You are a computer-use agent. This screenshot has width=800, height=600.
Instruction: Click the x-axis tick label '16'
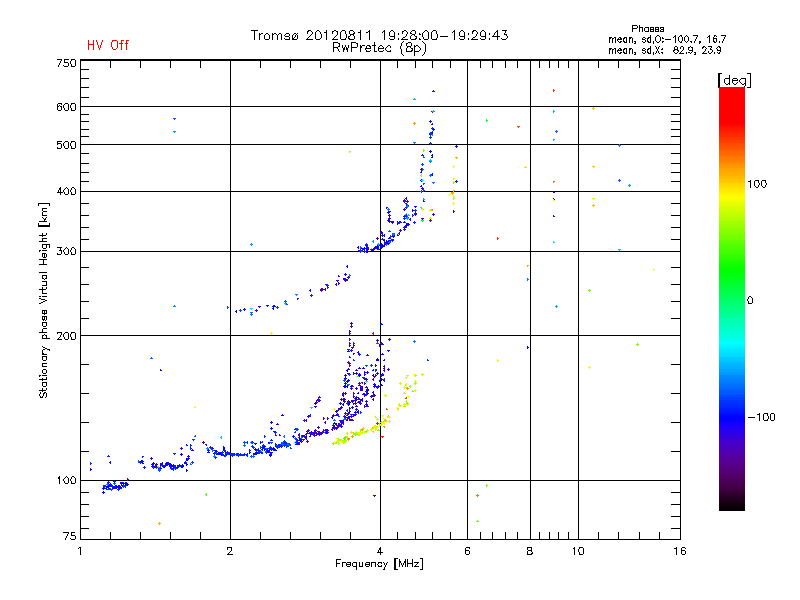(x=680, y=551)
